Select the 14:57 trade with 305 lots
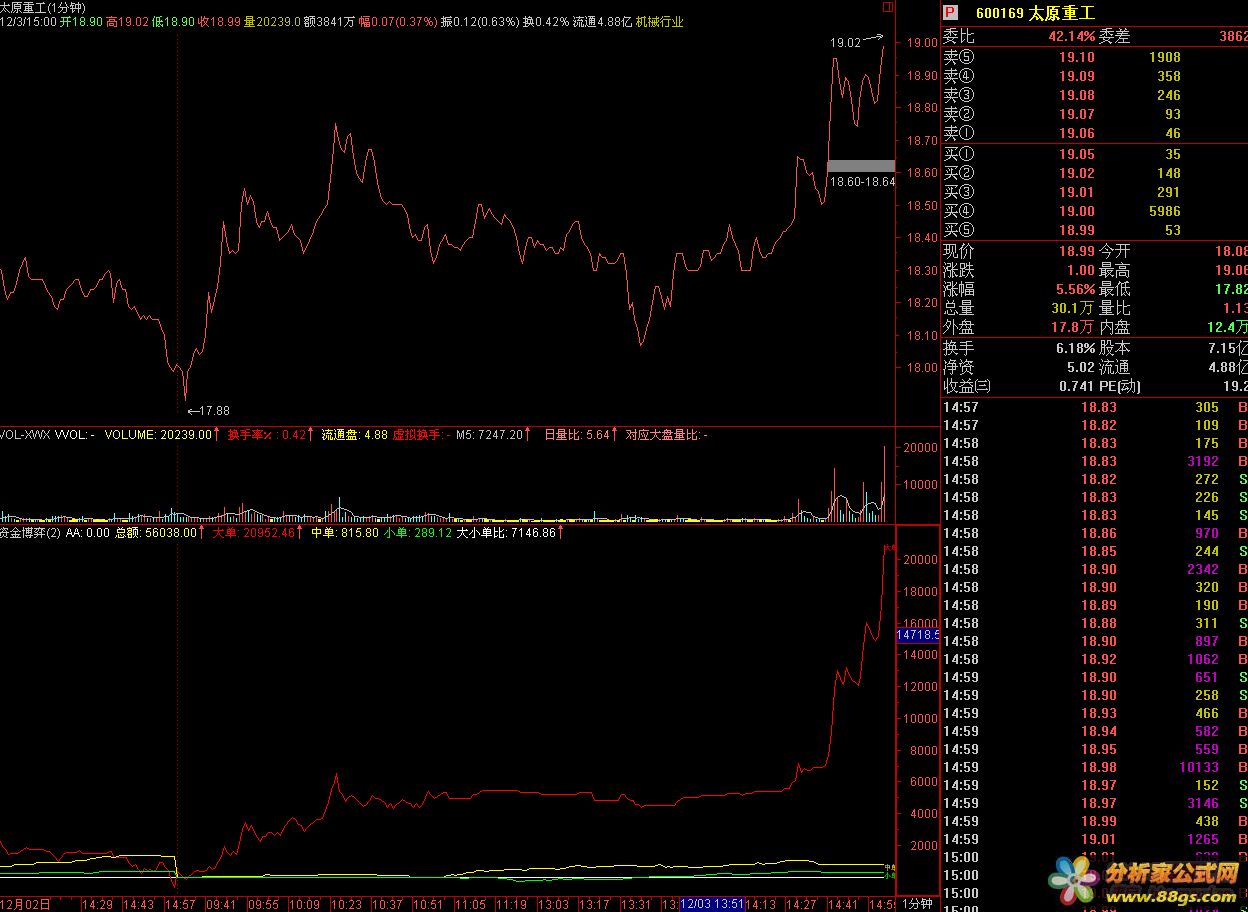 pyautogui.click(x=1094, y=407)
